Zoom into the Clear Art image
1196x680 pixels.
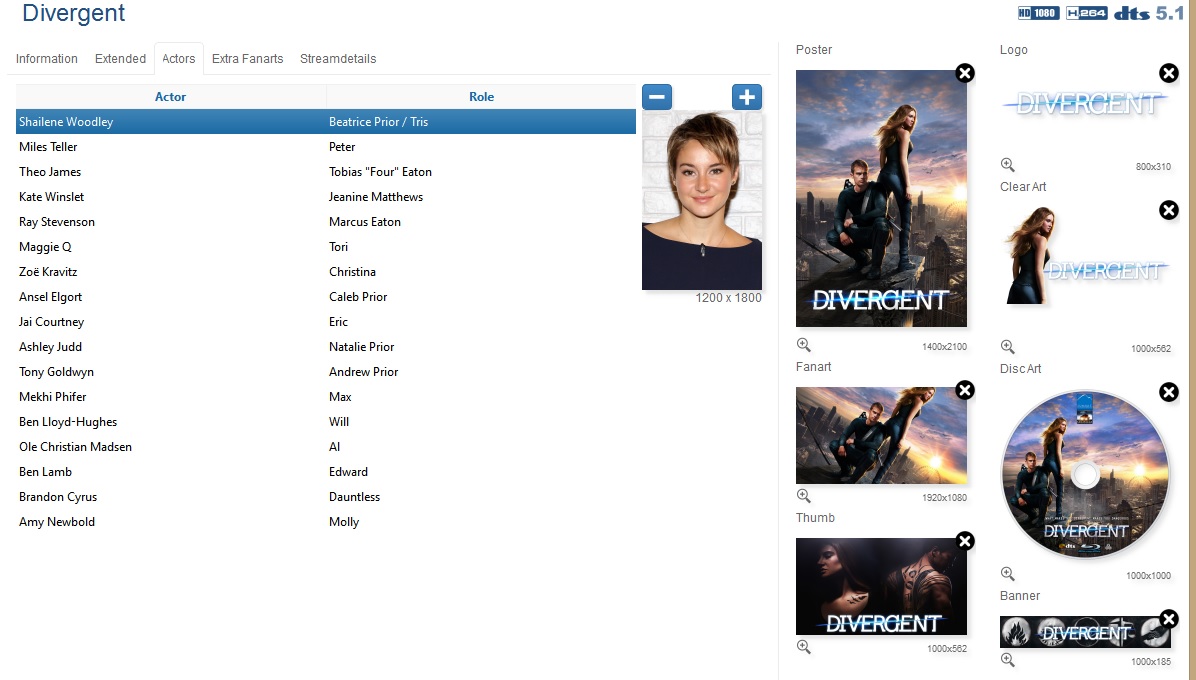[1008, 347]
